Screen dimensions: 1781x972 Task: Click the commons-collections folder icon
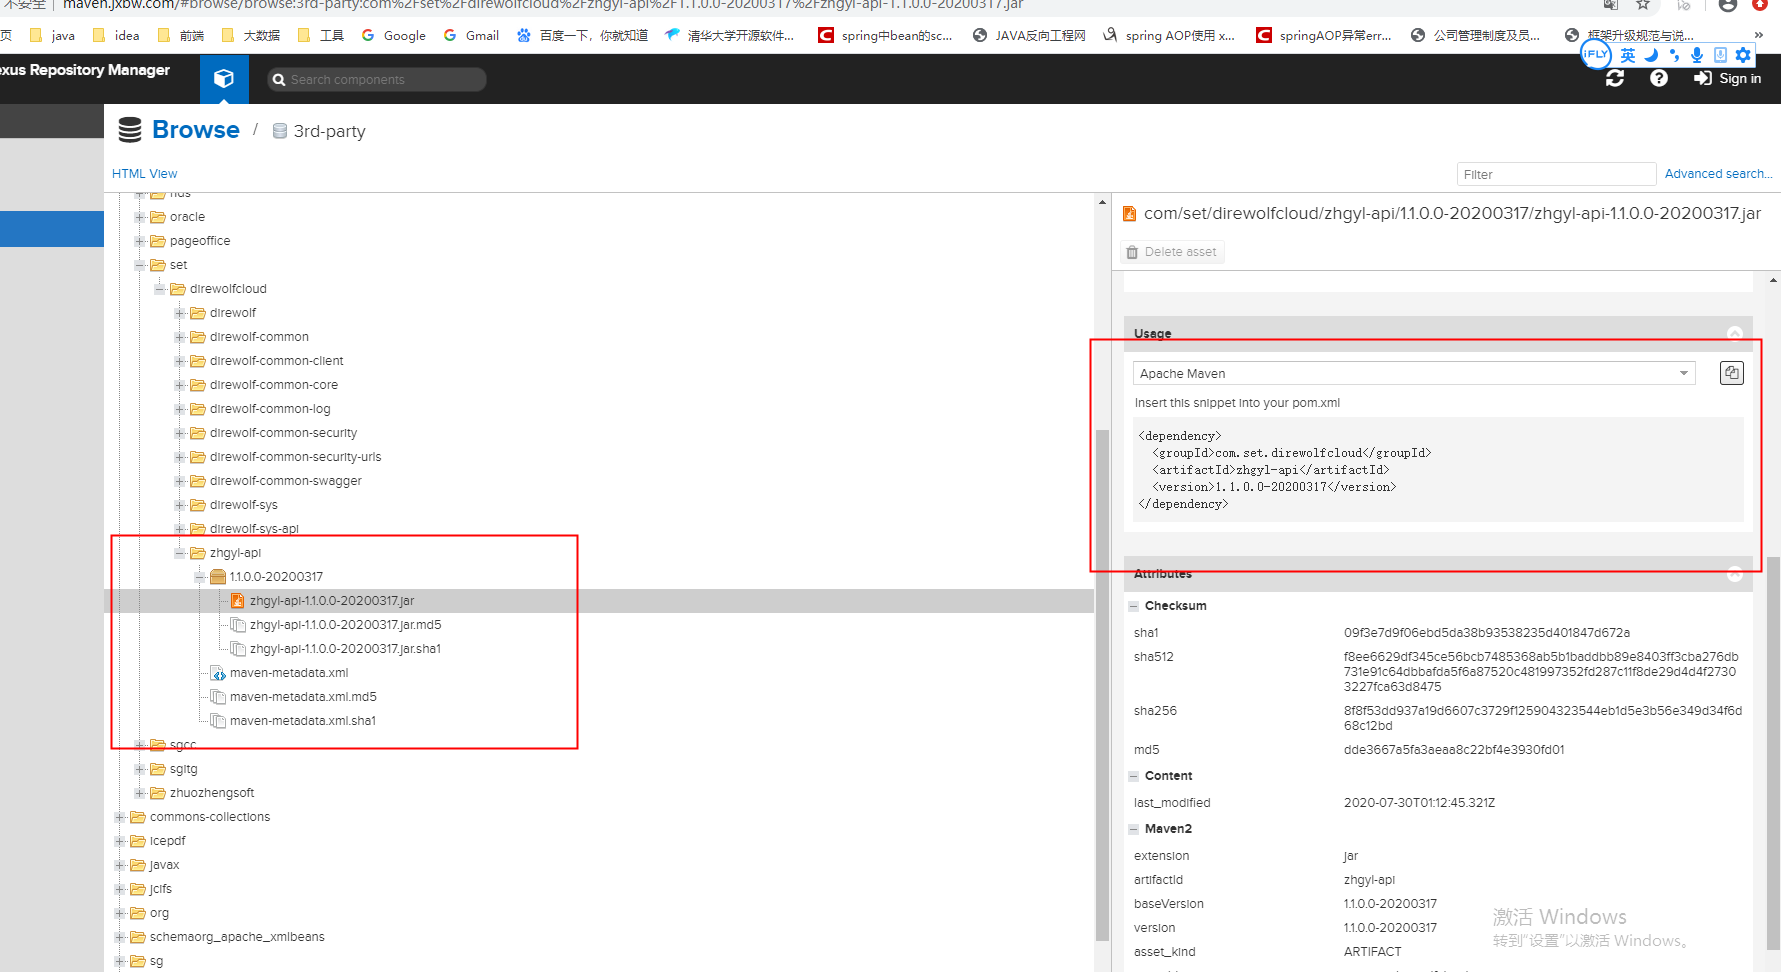[x=138, y=817]
